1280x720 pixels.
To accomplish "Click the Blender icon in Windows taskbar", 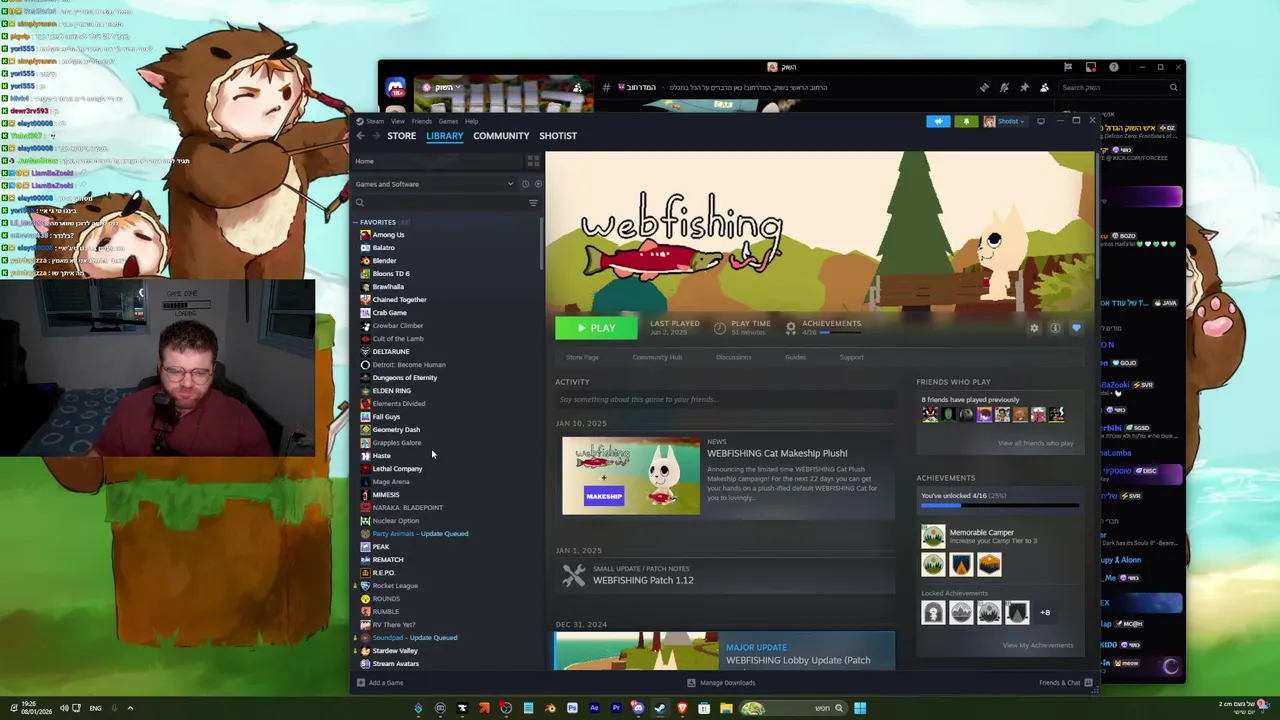I will [550, 708].
